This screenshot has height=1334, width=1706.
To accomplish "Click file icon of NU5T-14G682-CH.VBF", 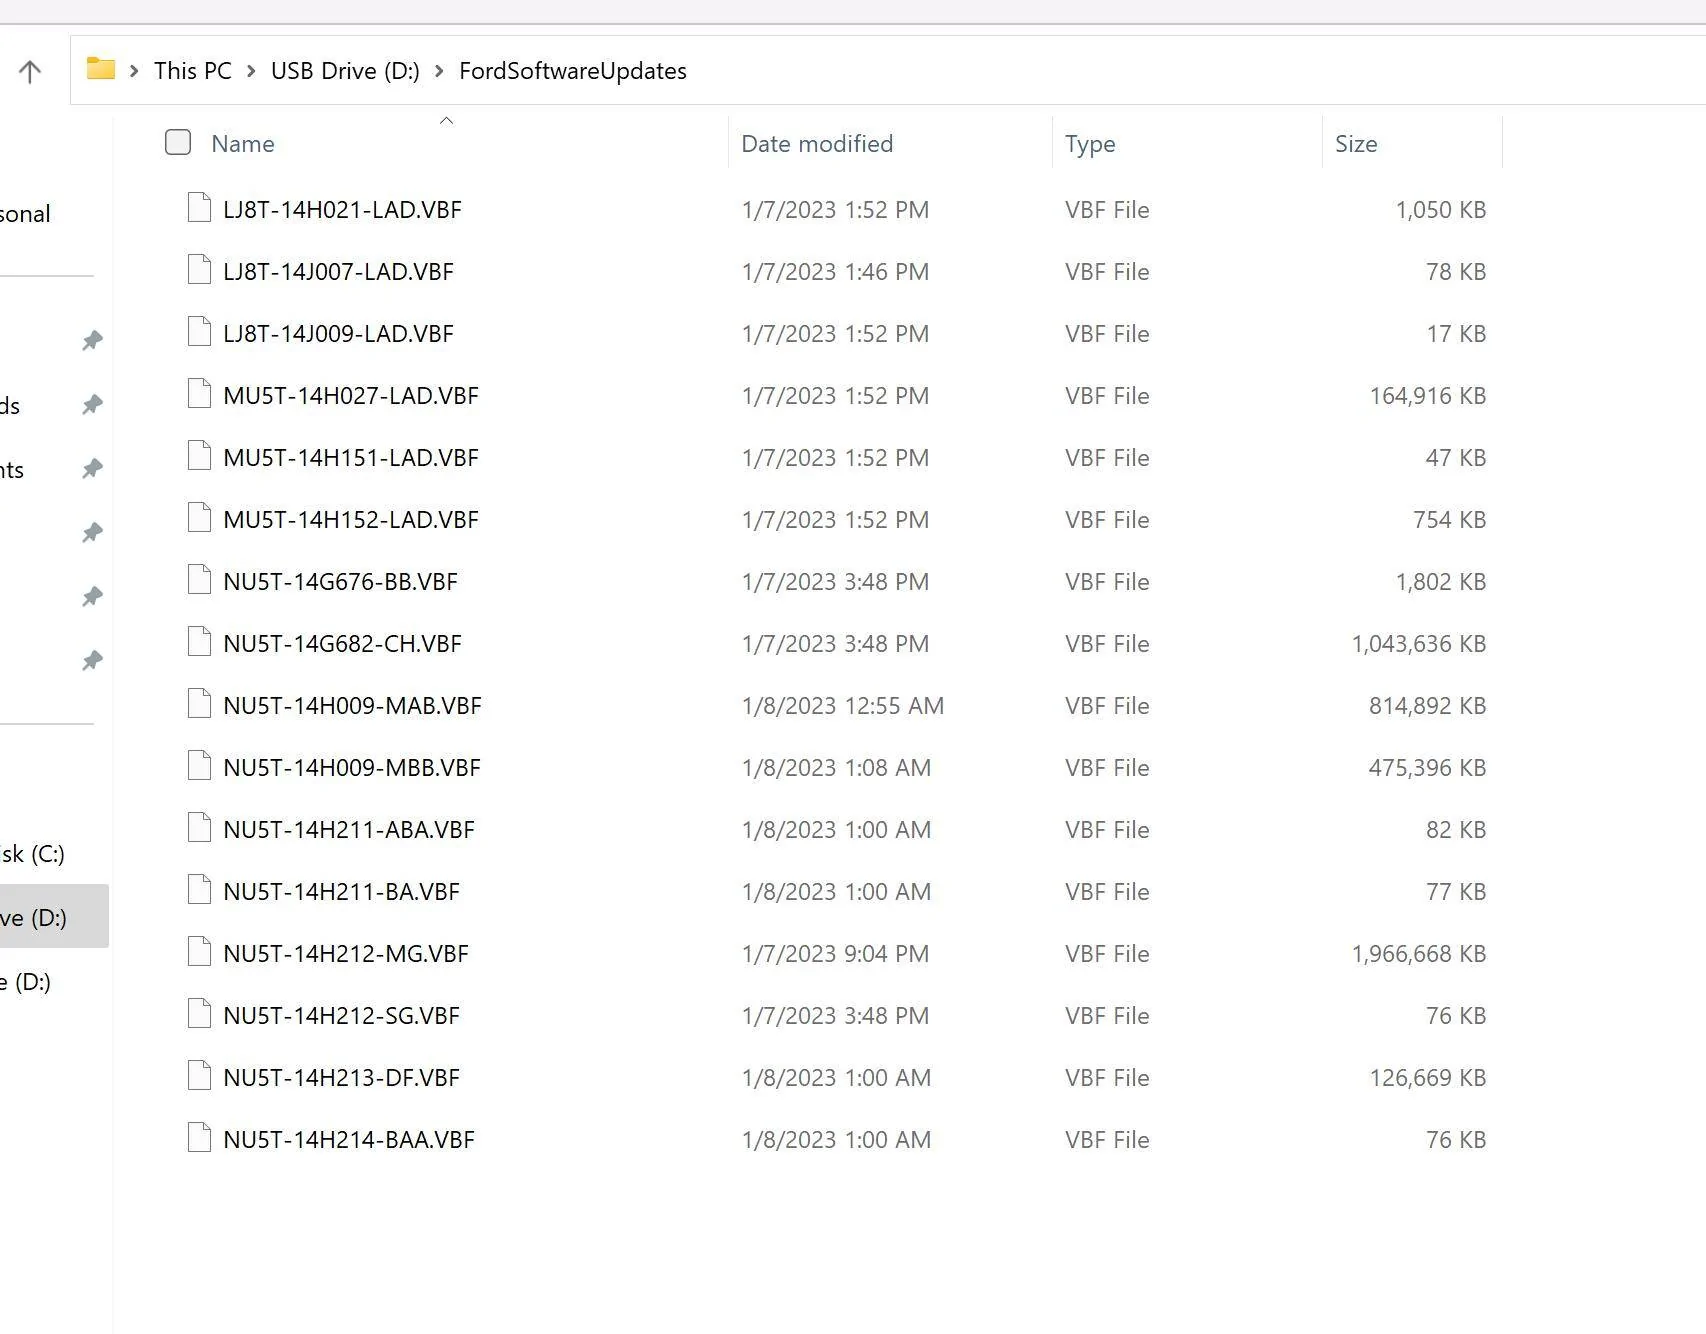I will pos(199,642).
